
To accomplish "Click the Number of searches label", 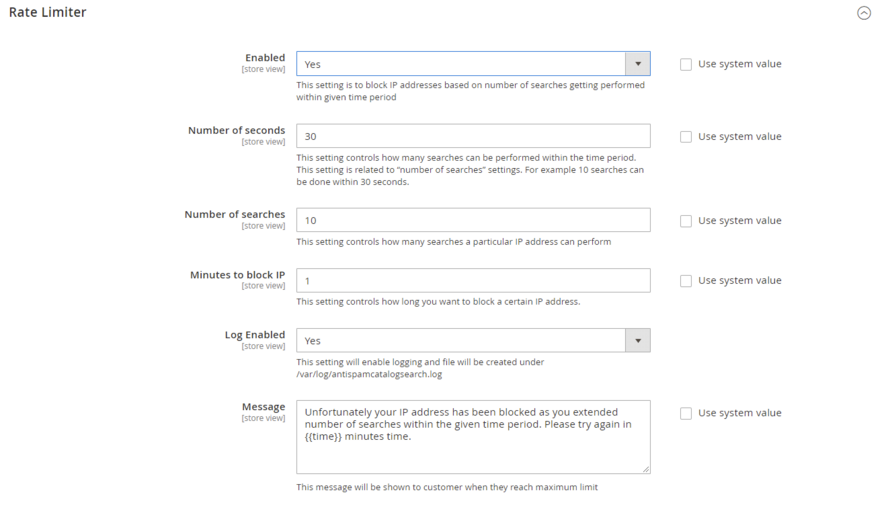I will pyautogui.click(x=234, y=214).
